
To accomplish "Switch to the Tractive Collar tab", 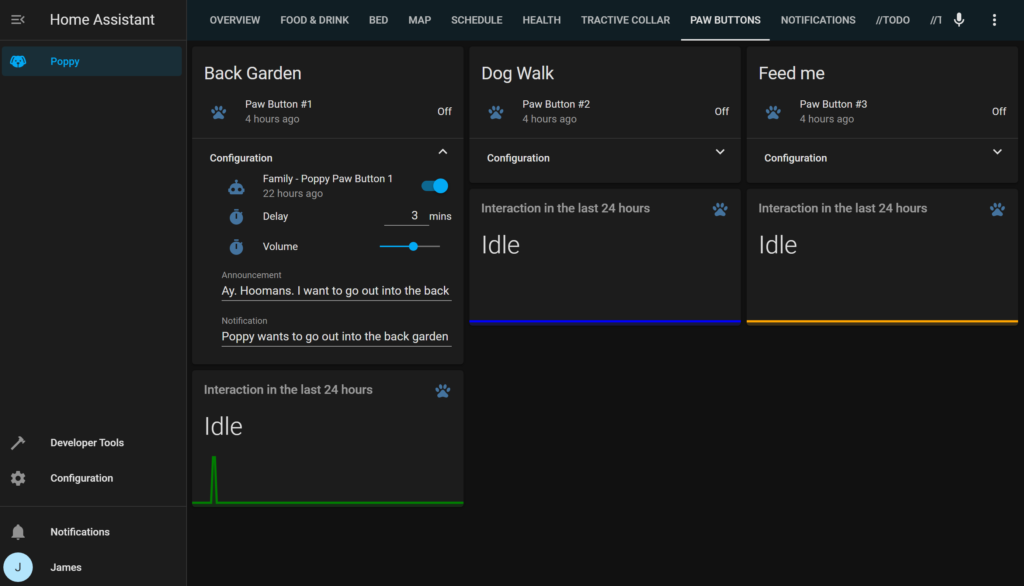I will click(625, 20).
